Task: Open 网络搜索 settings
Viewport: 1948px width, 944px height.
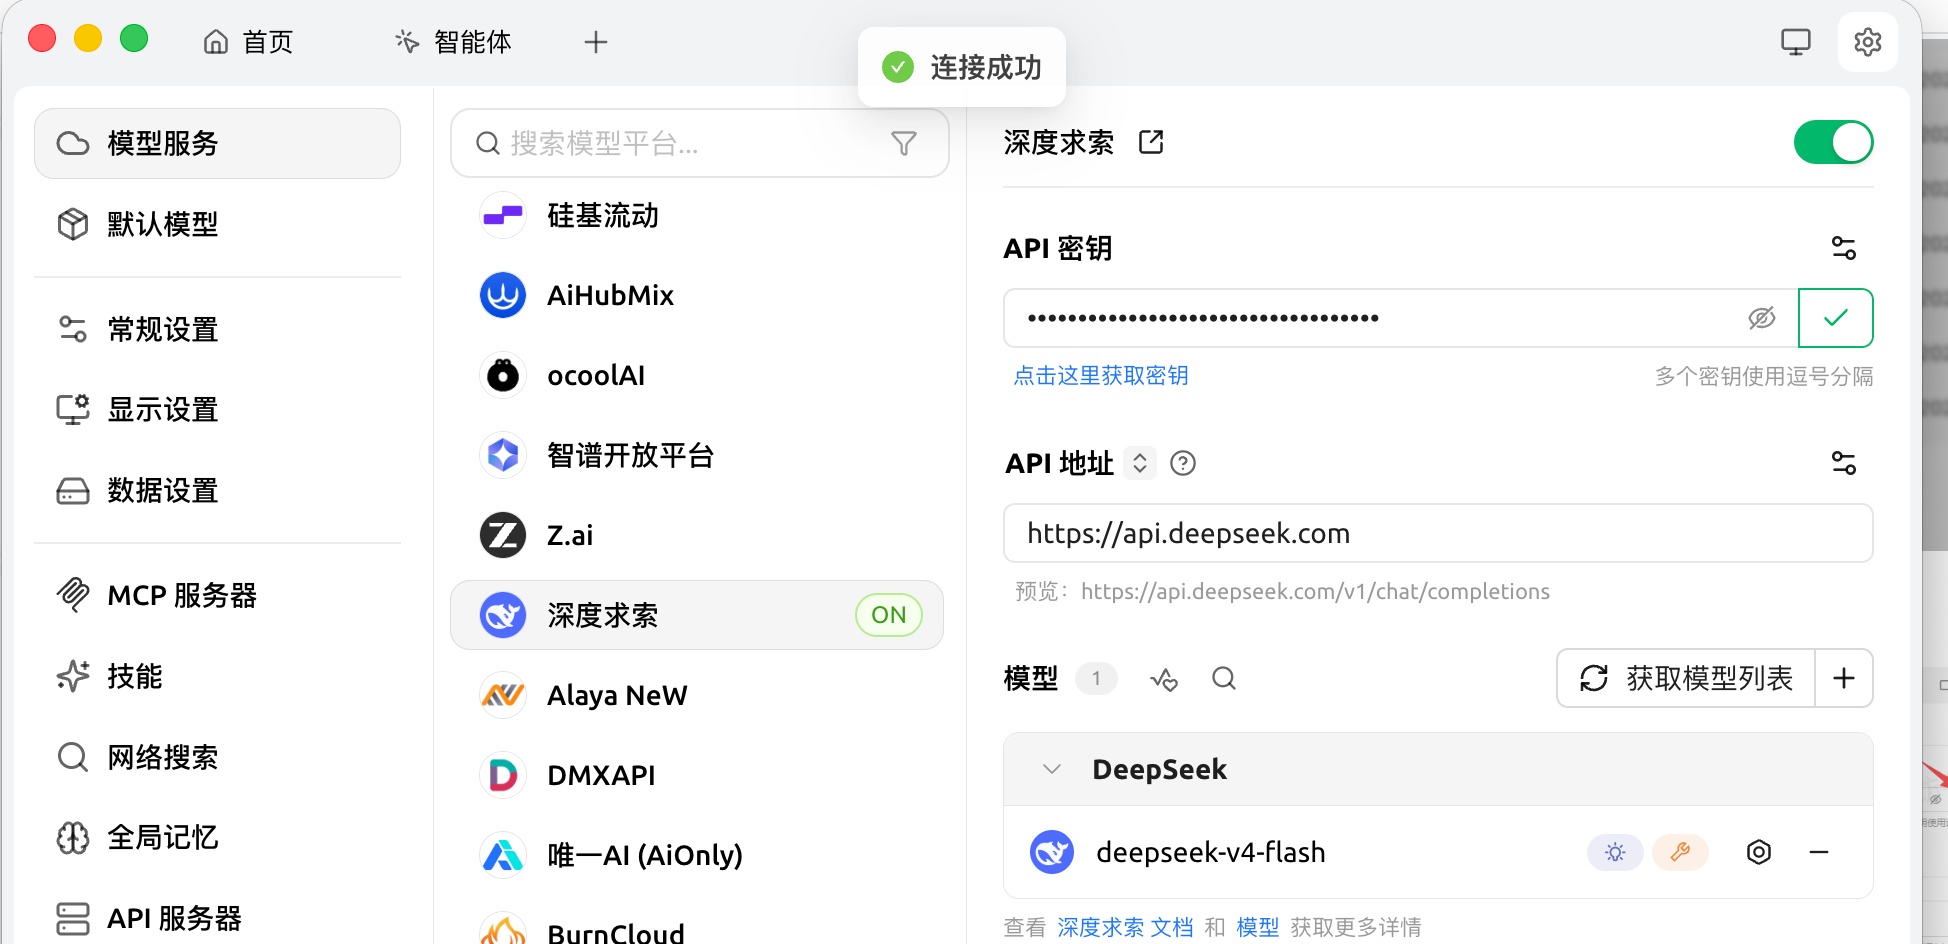Action: click(x=217, y=757)
